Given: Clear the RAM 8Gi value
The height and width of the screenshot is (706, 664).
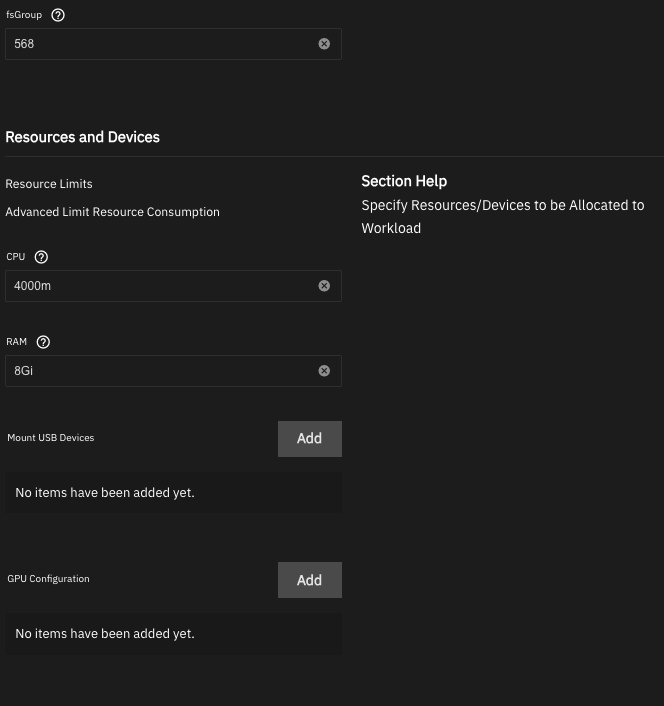Looking at the screenshot, I should pyautogui.click(x=324, y=371).
